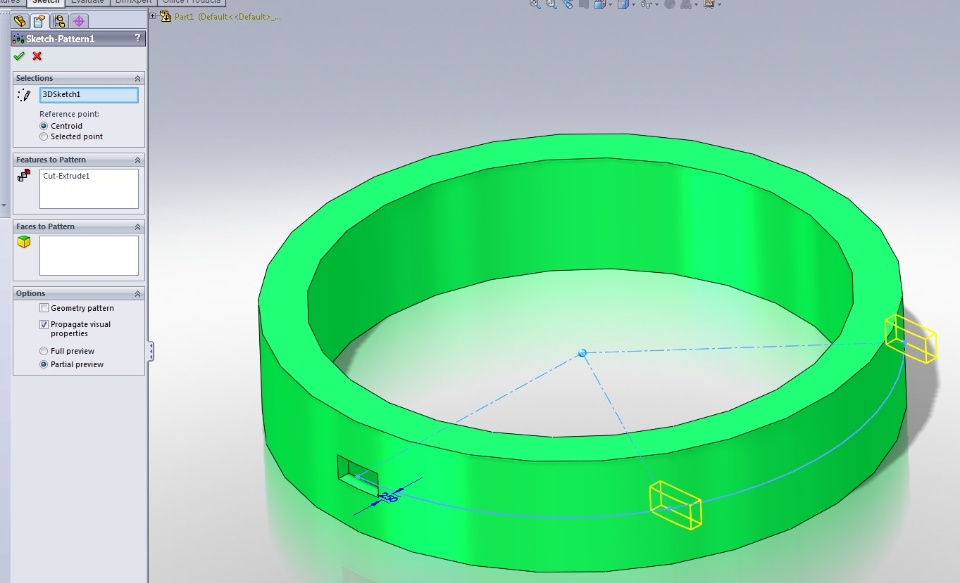Open the View Orientation dropdown arrow

click(610, 5)
